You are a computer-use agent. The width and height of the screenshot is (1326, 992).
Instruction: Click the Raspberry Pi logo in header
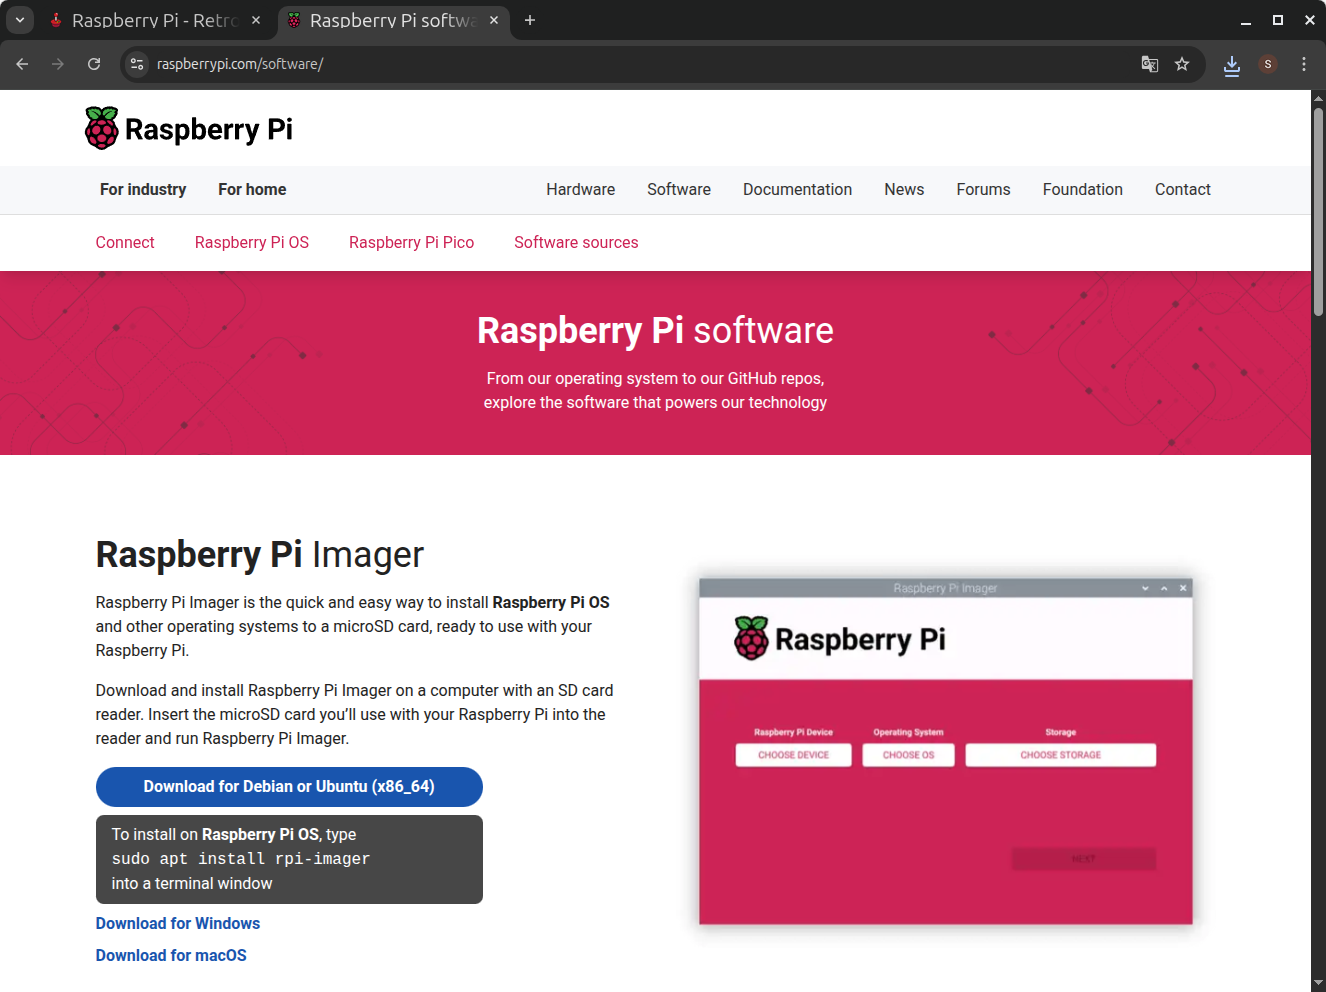point(189,129)
